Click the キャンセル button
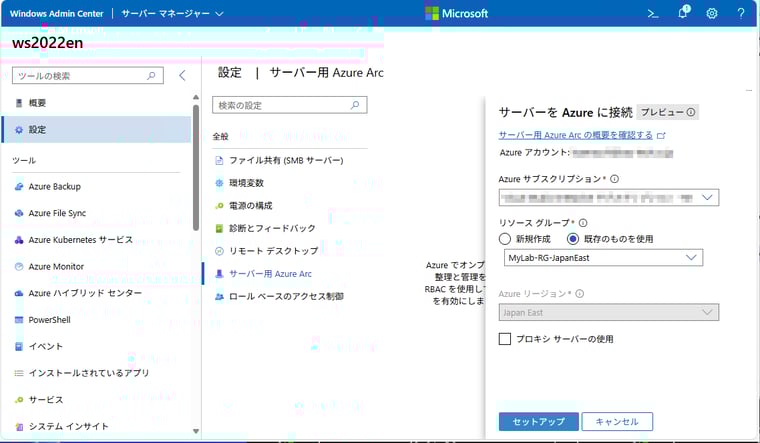 [x=617, y=422]
